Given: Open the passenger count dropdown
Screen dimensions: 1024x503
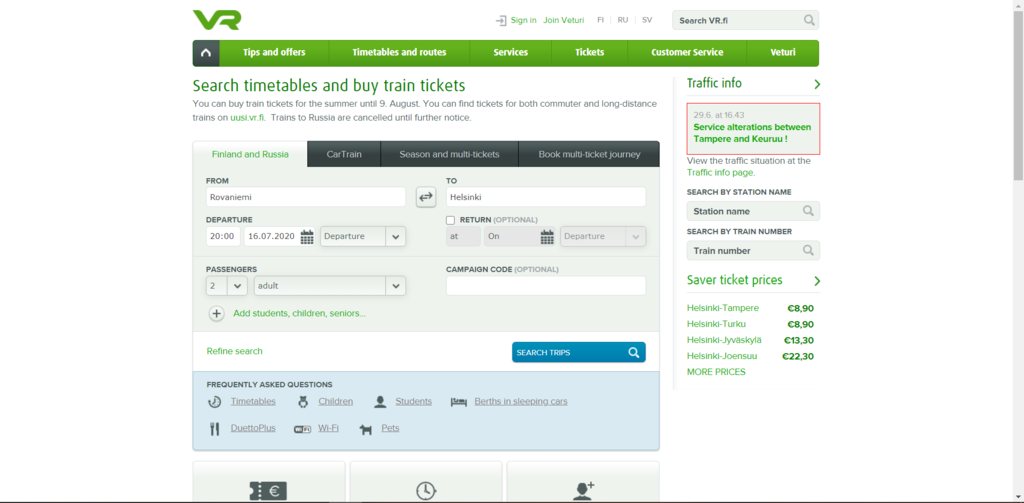Looking at the screenshot, I should [227, 285].
